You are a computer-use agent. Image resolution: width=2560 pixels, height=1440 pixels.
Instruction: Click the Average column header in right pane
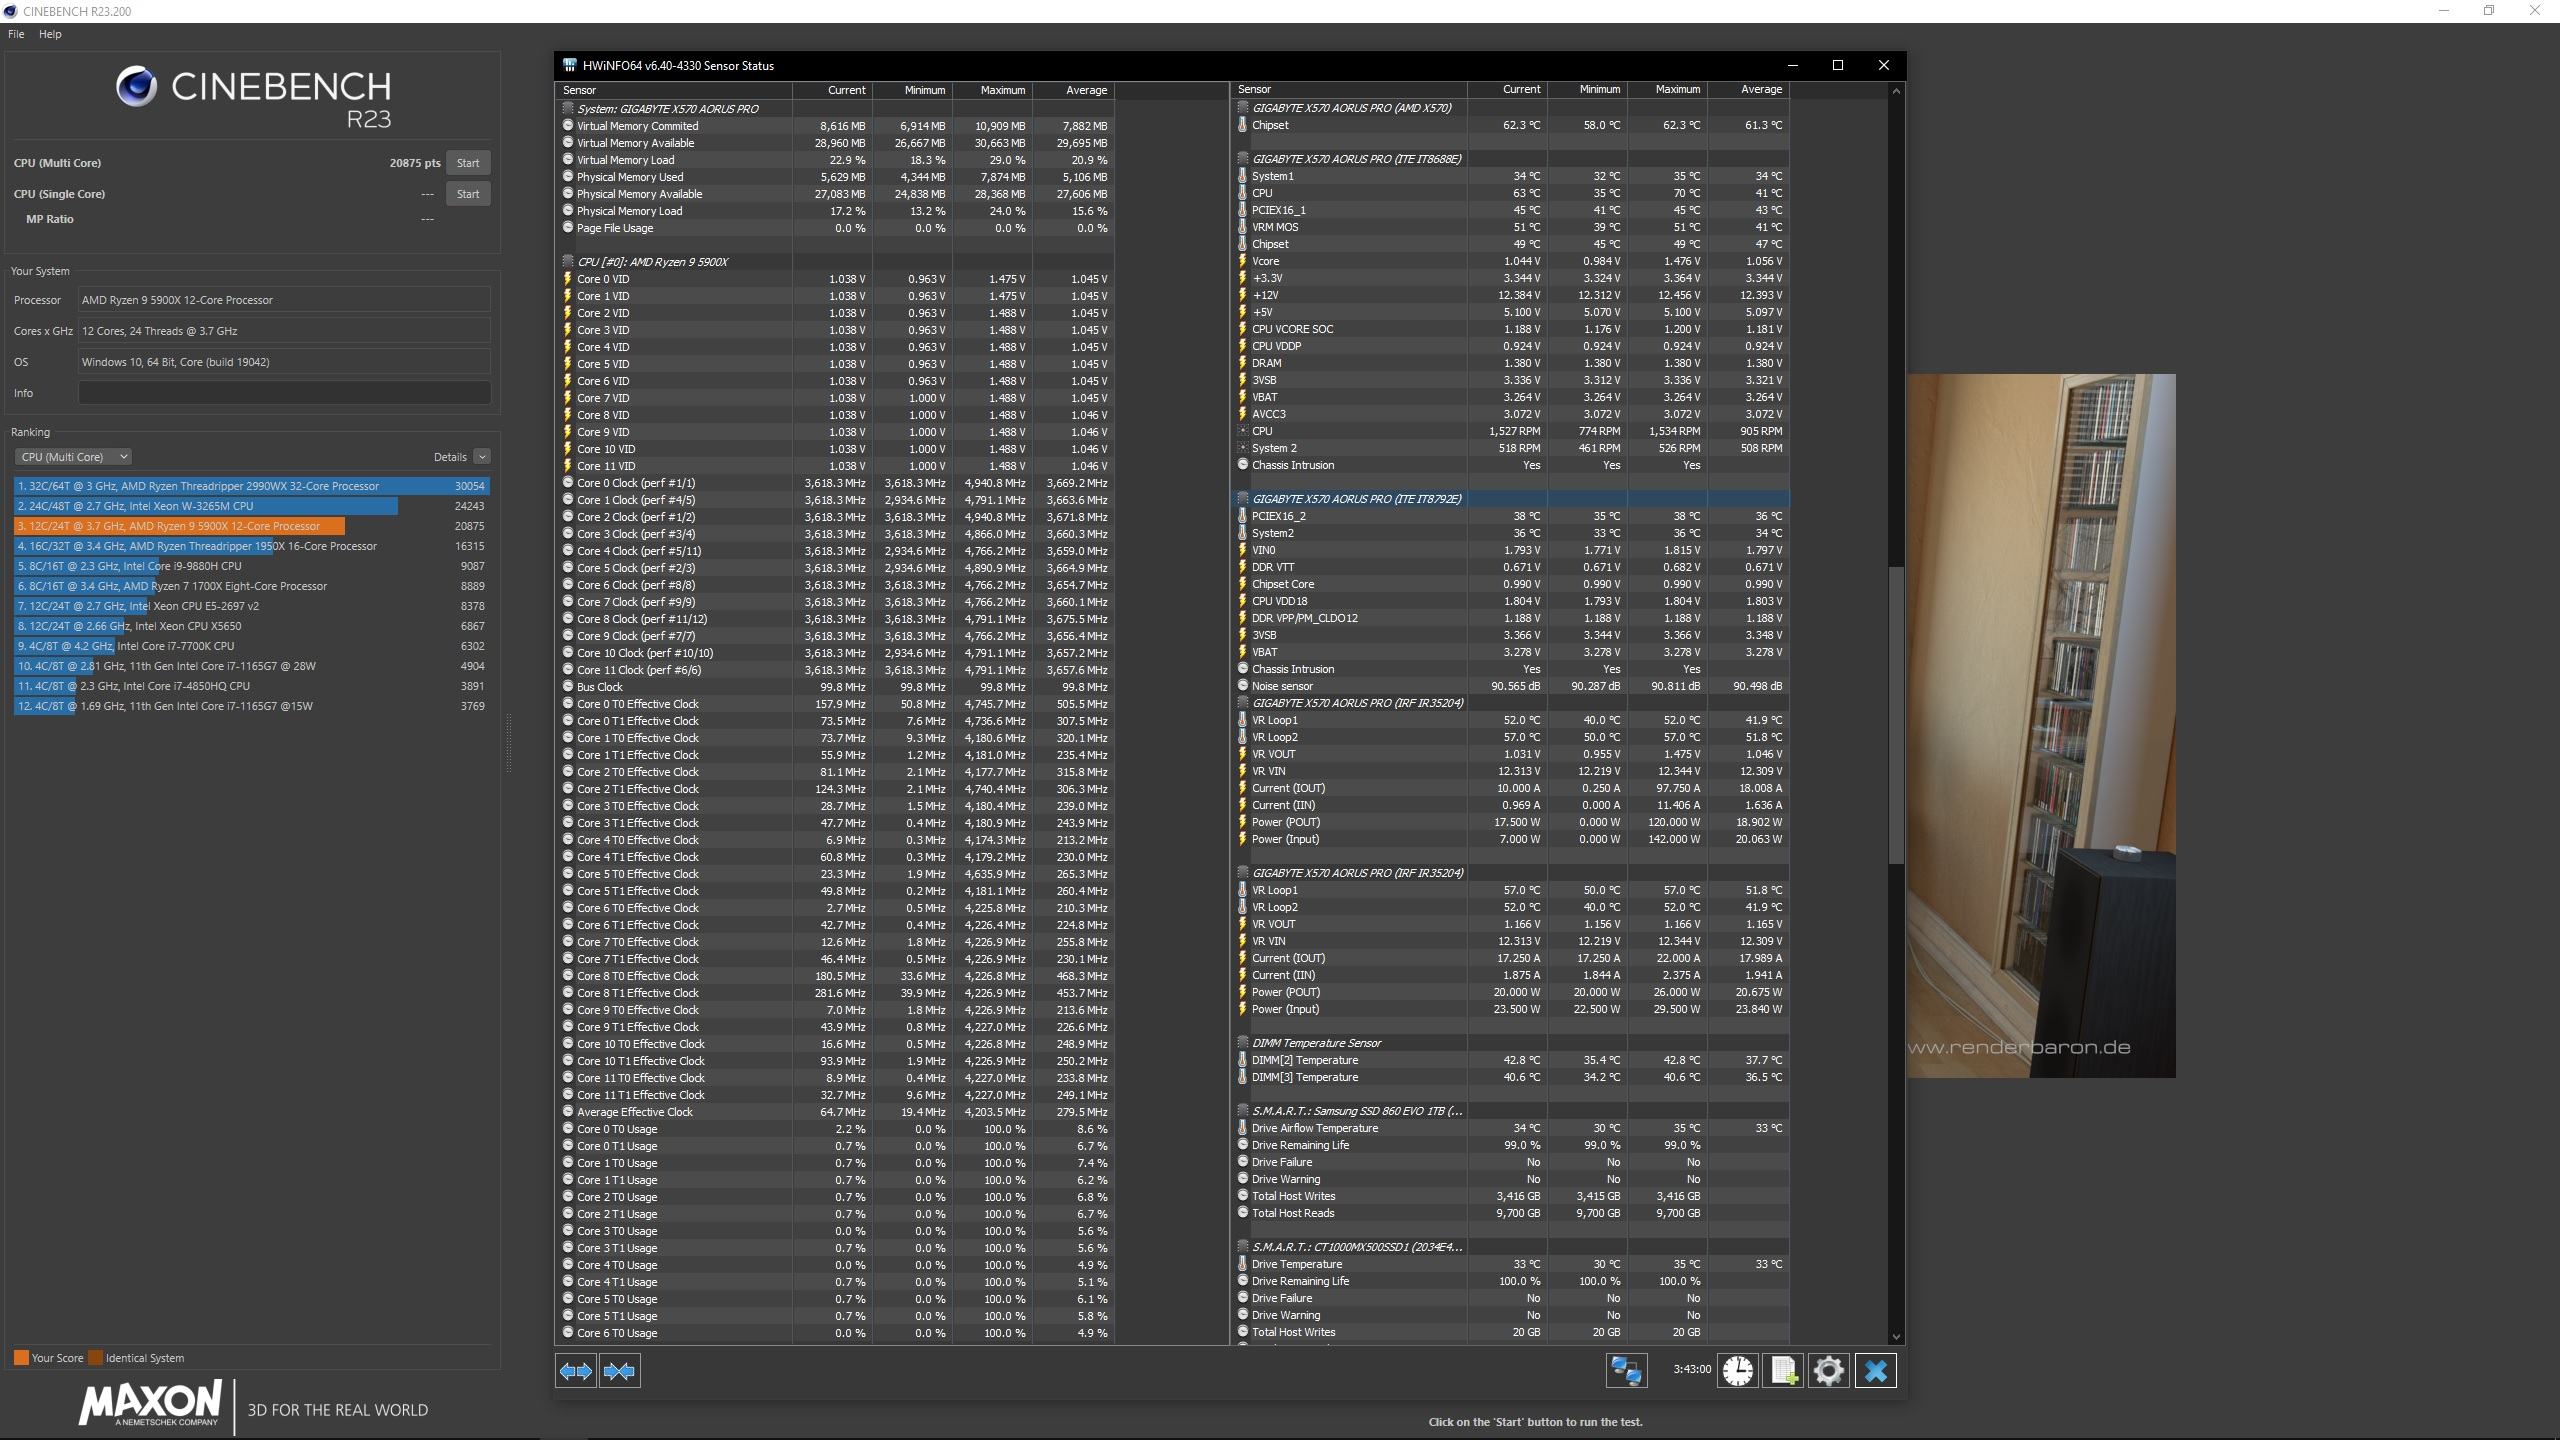tap(1748, 89)
